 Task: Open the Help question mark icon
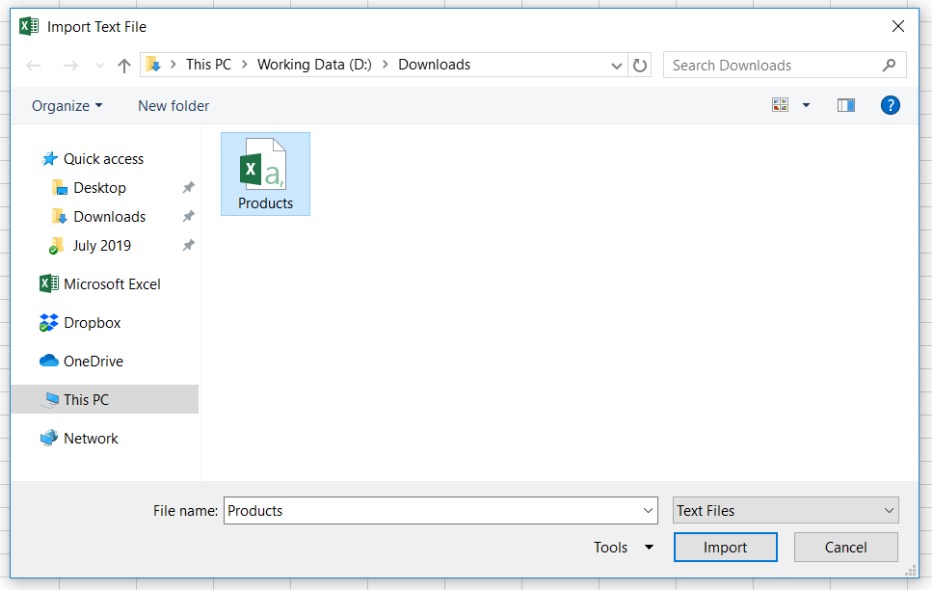point(890,105)
